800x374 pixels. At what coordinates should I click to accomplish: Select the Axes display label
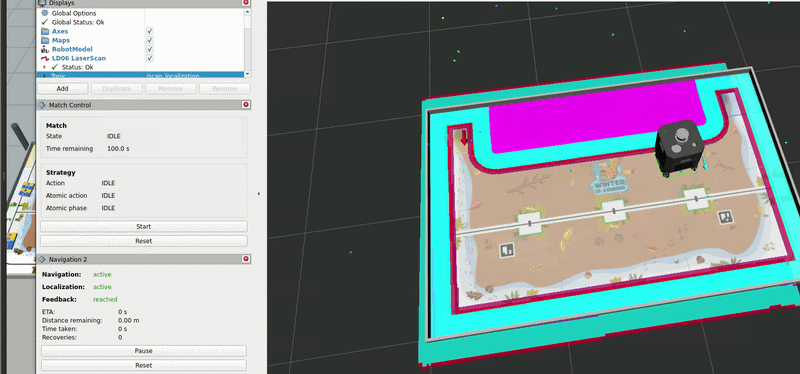click(60, 32)
